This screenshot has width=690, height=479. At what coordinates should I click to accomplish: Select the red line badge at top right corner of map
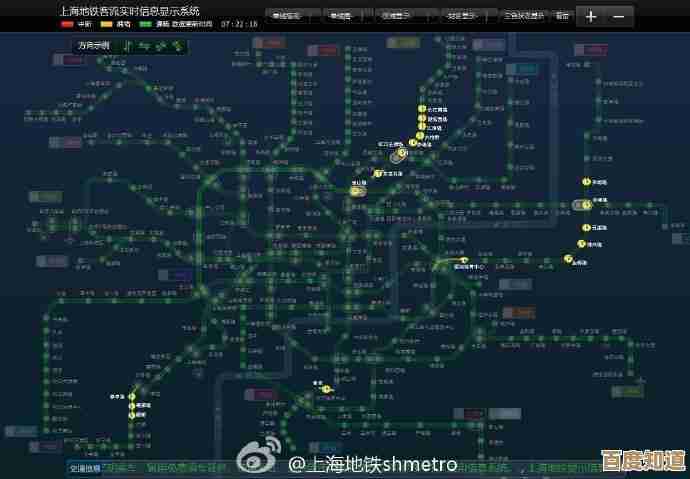(591, 50)
